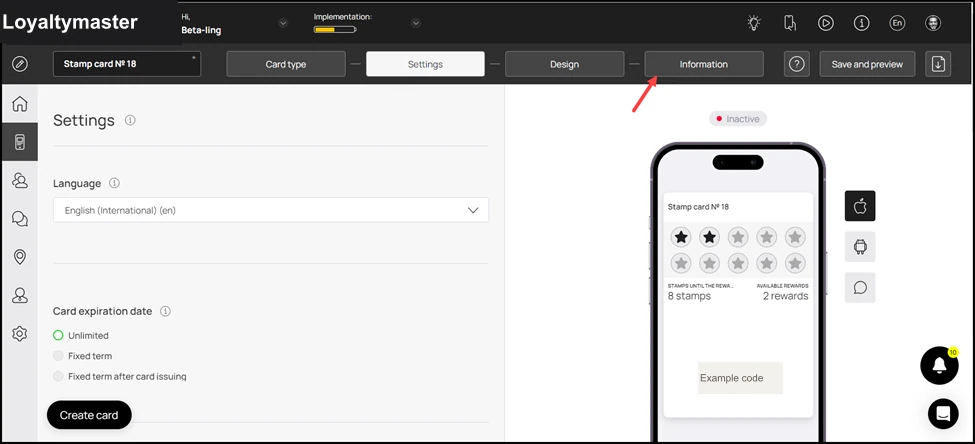Click the Example code area on preview

click(740, 378)
